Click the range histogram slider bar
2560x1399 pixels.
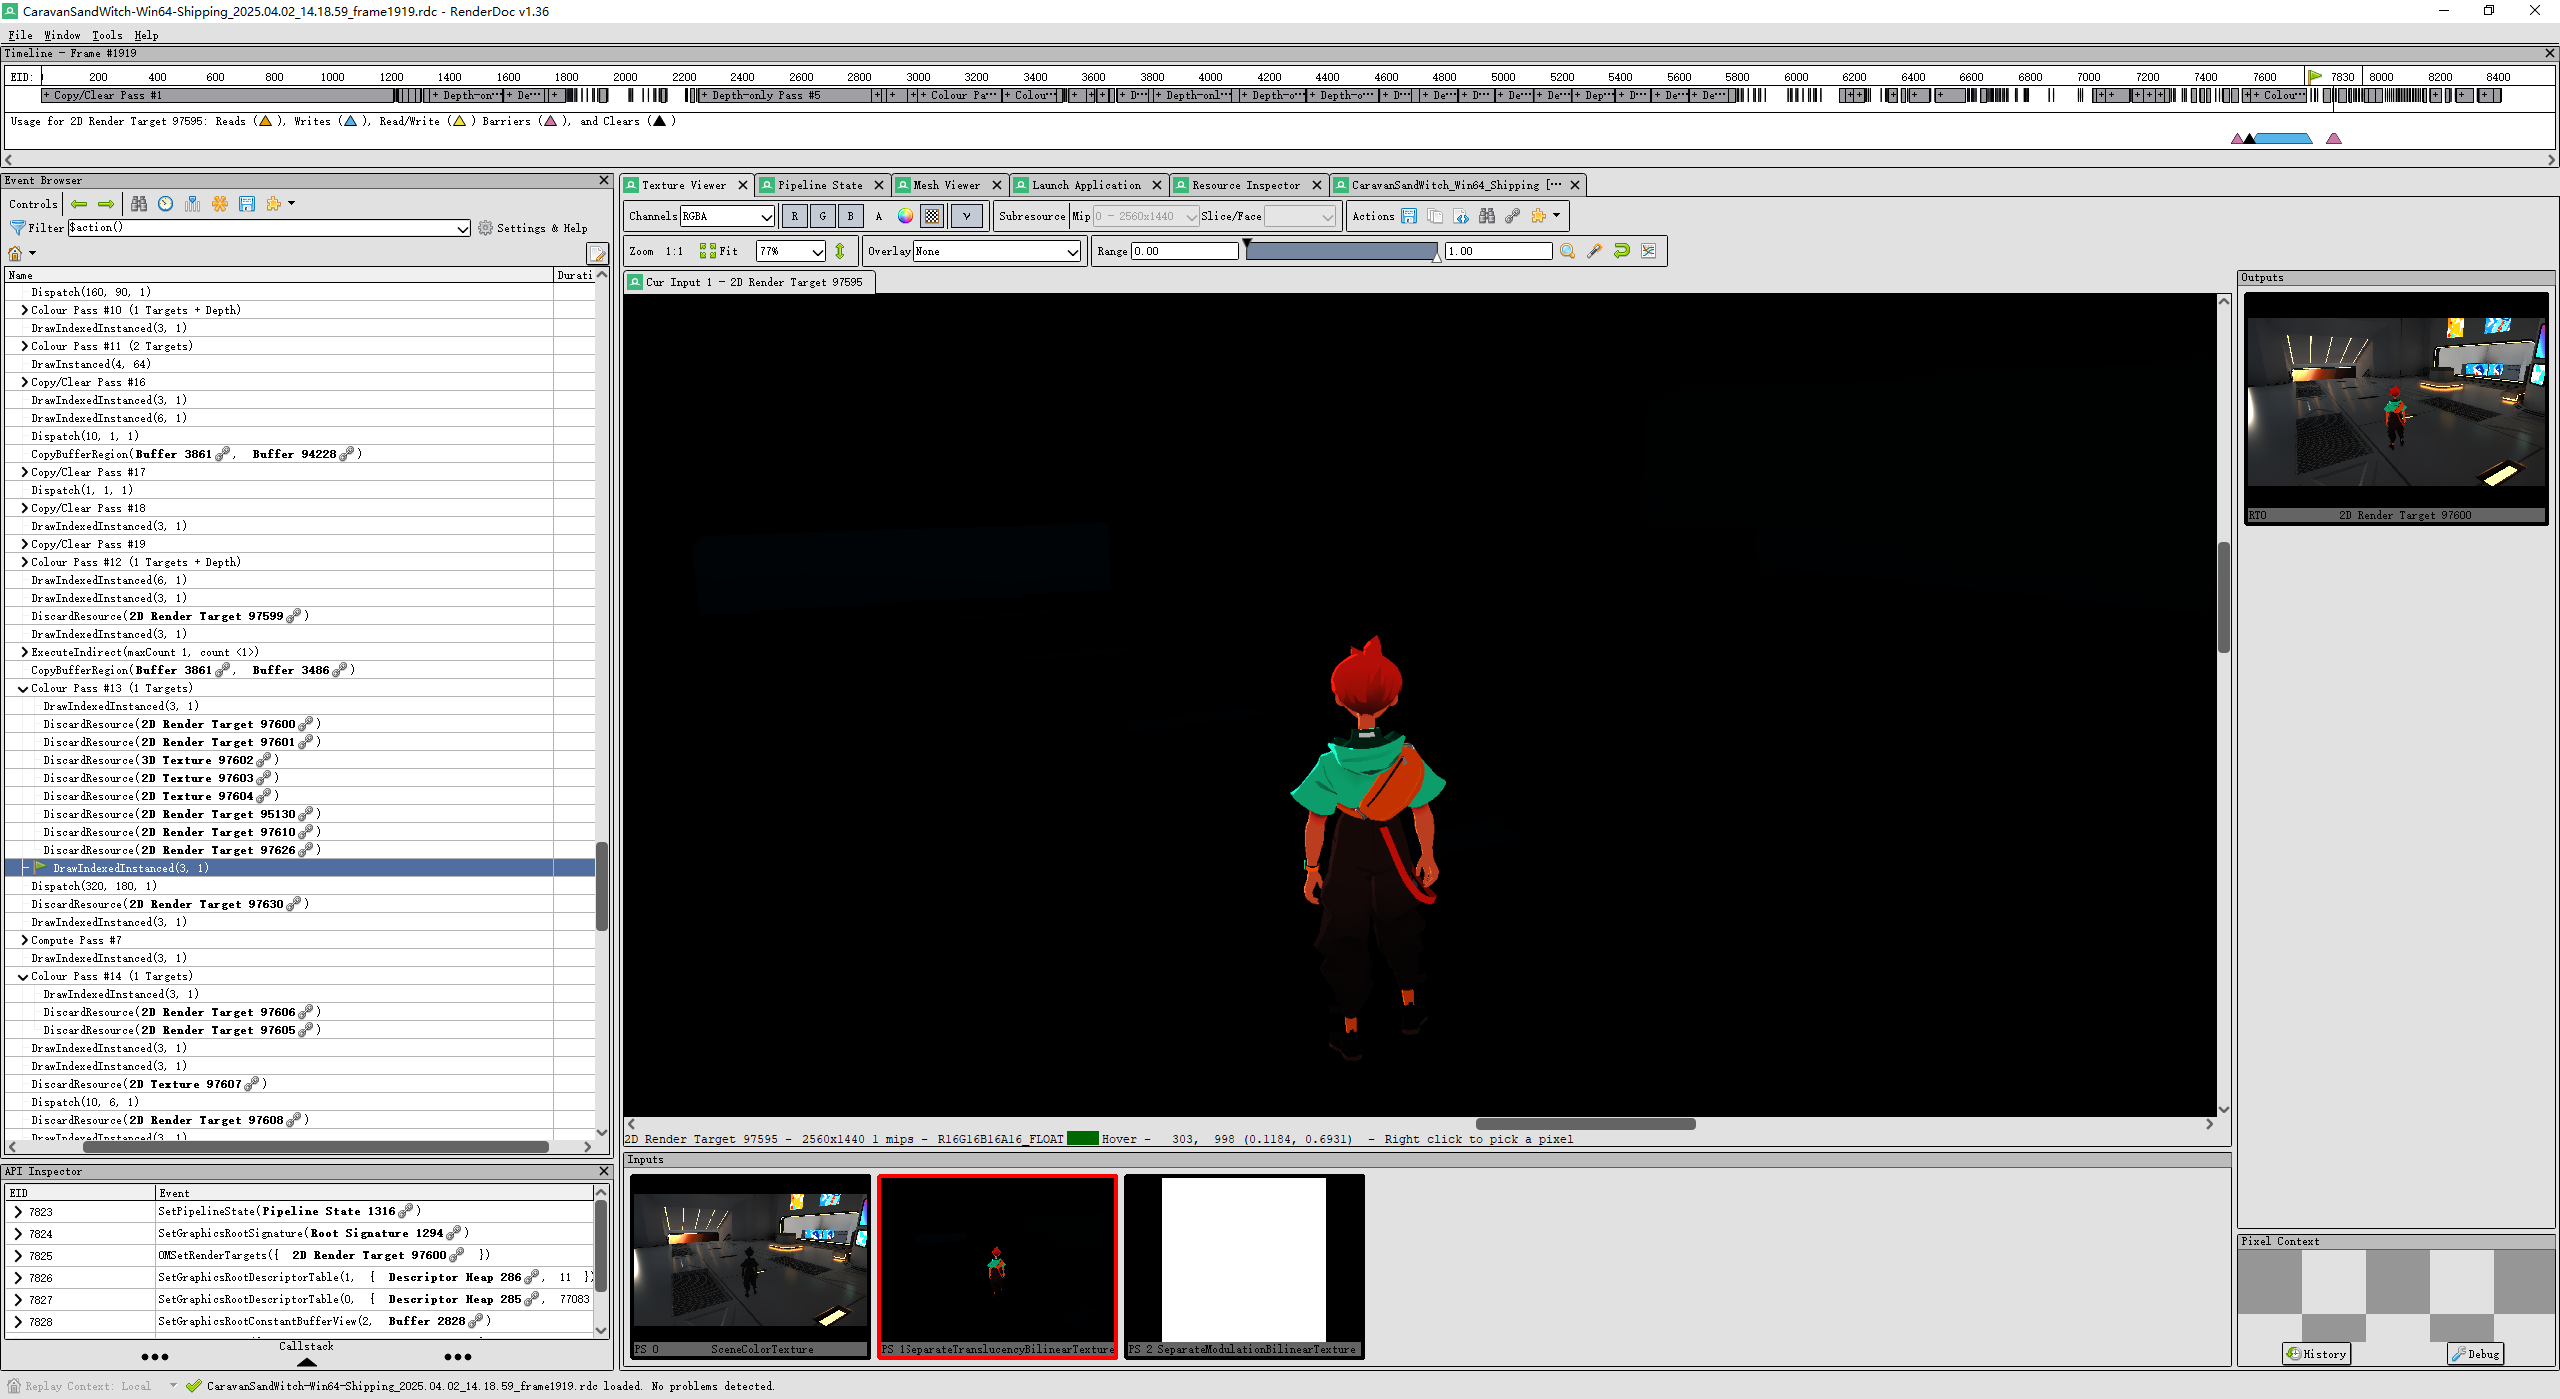point(1340,251)
